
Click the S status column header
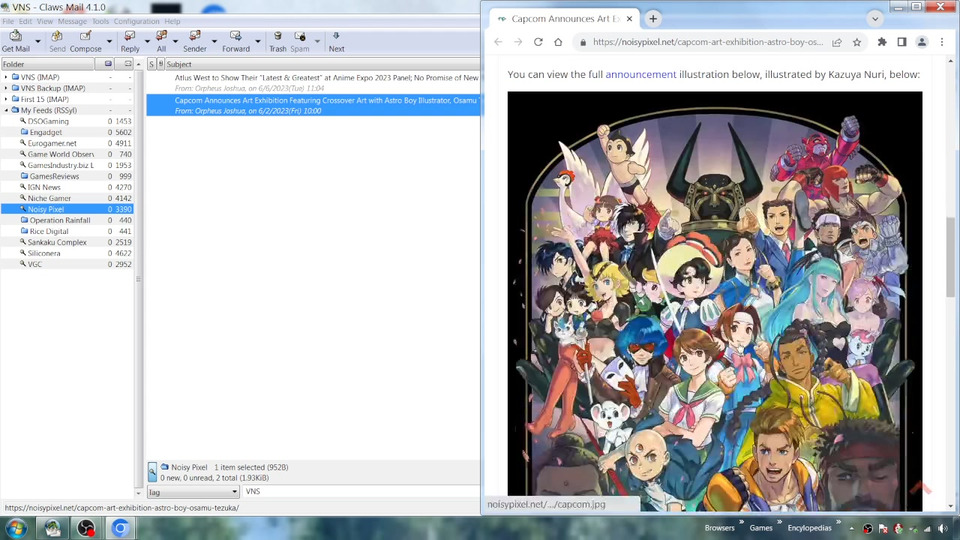(x=152, y=64)
